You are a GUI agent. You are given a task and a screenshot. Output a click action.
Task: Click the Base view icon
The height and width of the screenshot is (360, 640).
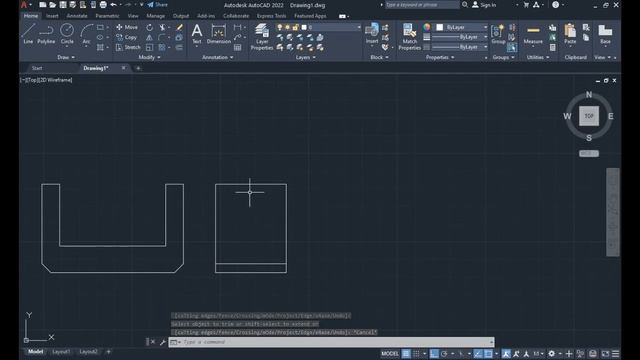coord(605,34)
